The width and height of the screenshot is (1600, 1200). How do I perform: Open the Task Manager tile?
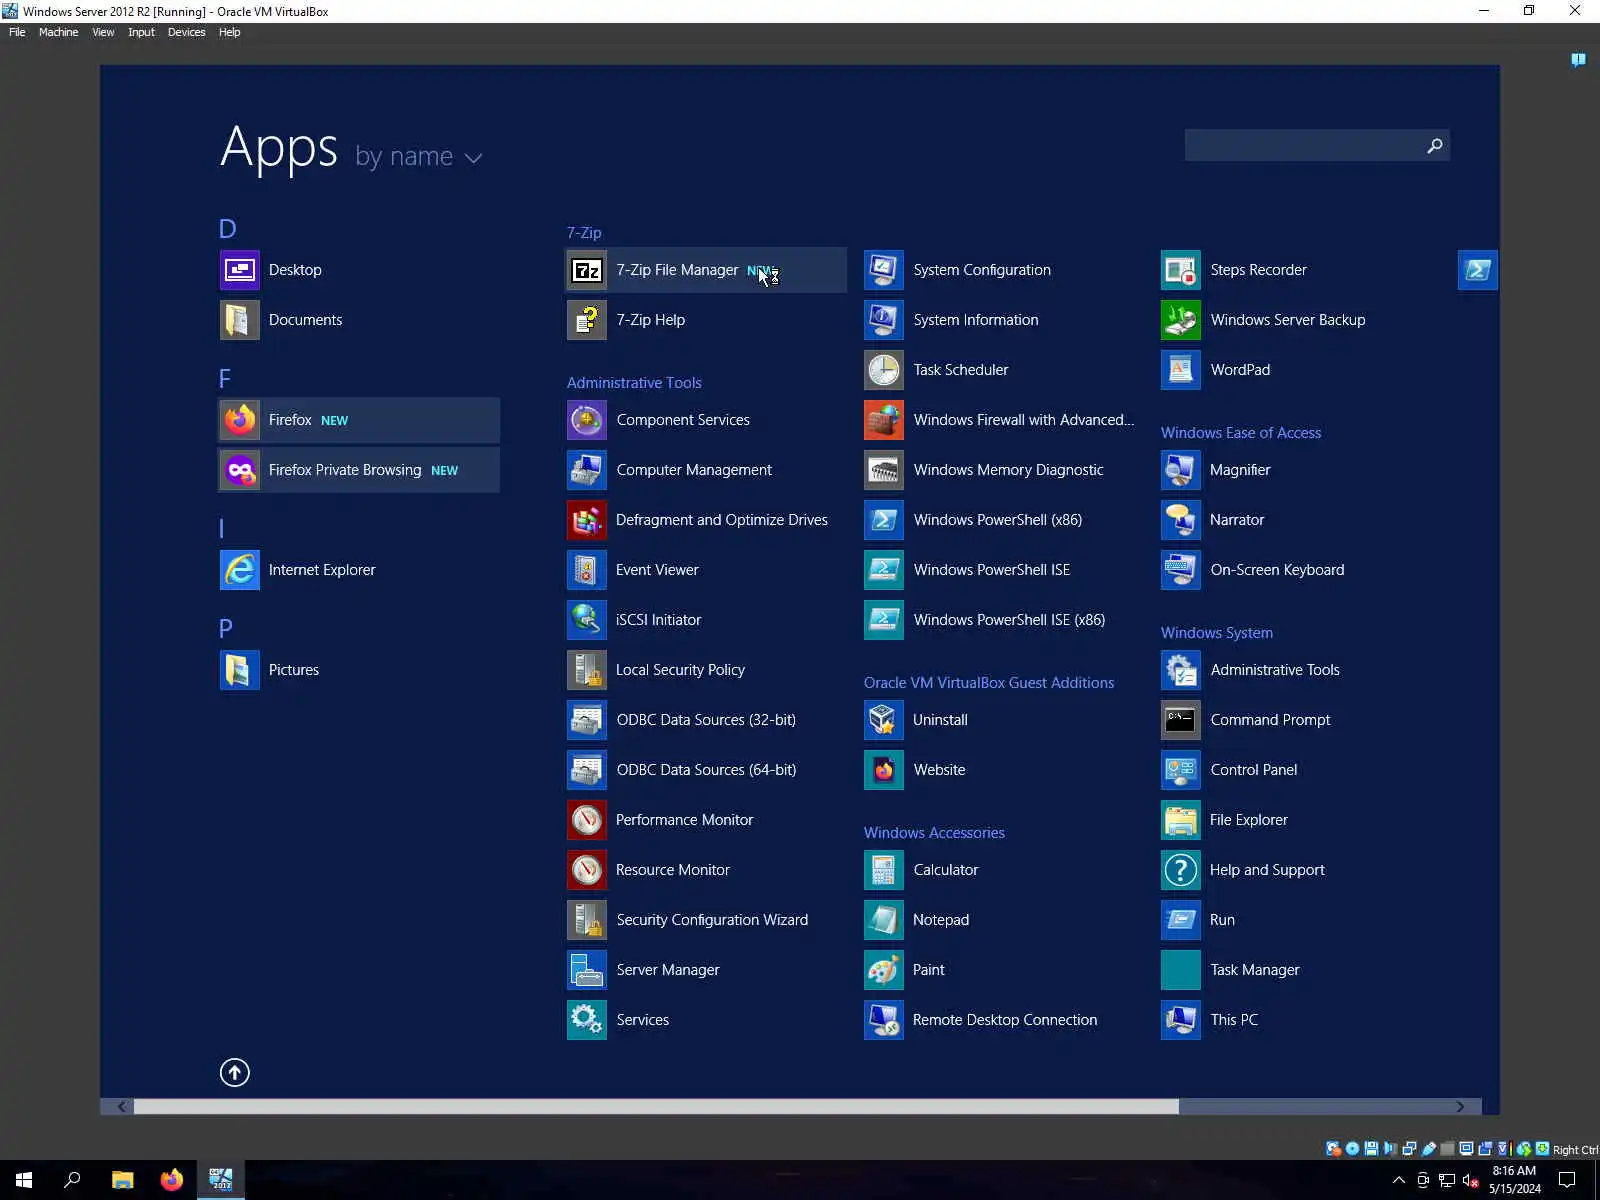1181,970
